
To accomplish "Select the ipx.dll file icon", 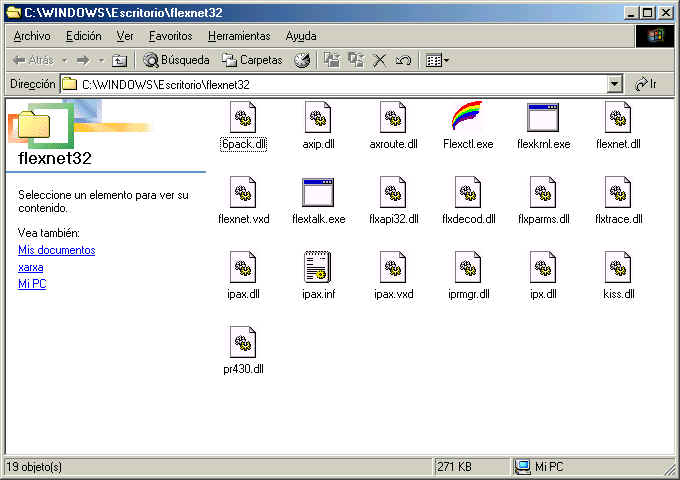I will [x=543, y=267].
